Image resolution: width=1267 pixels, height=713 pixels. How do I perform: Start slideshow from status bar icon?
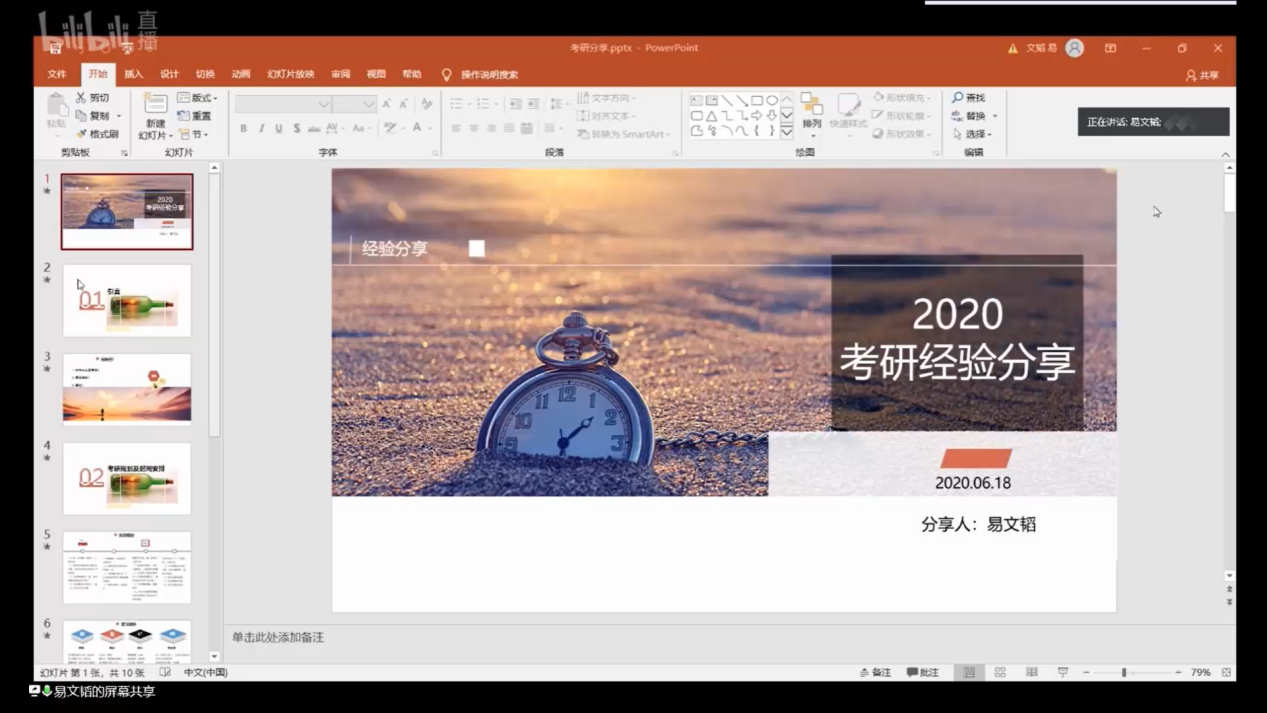point(1062,673)
